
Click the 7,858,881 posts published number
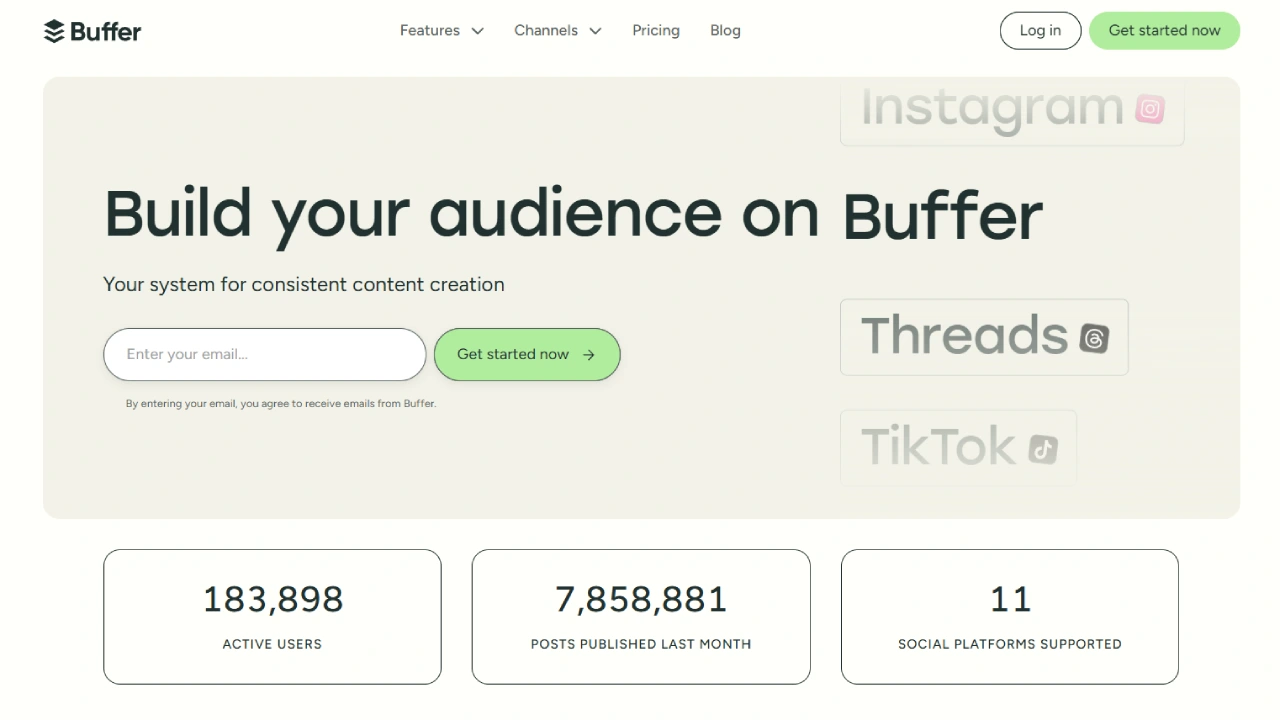pyautogui.click(x=641, y=599)
